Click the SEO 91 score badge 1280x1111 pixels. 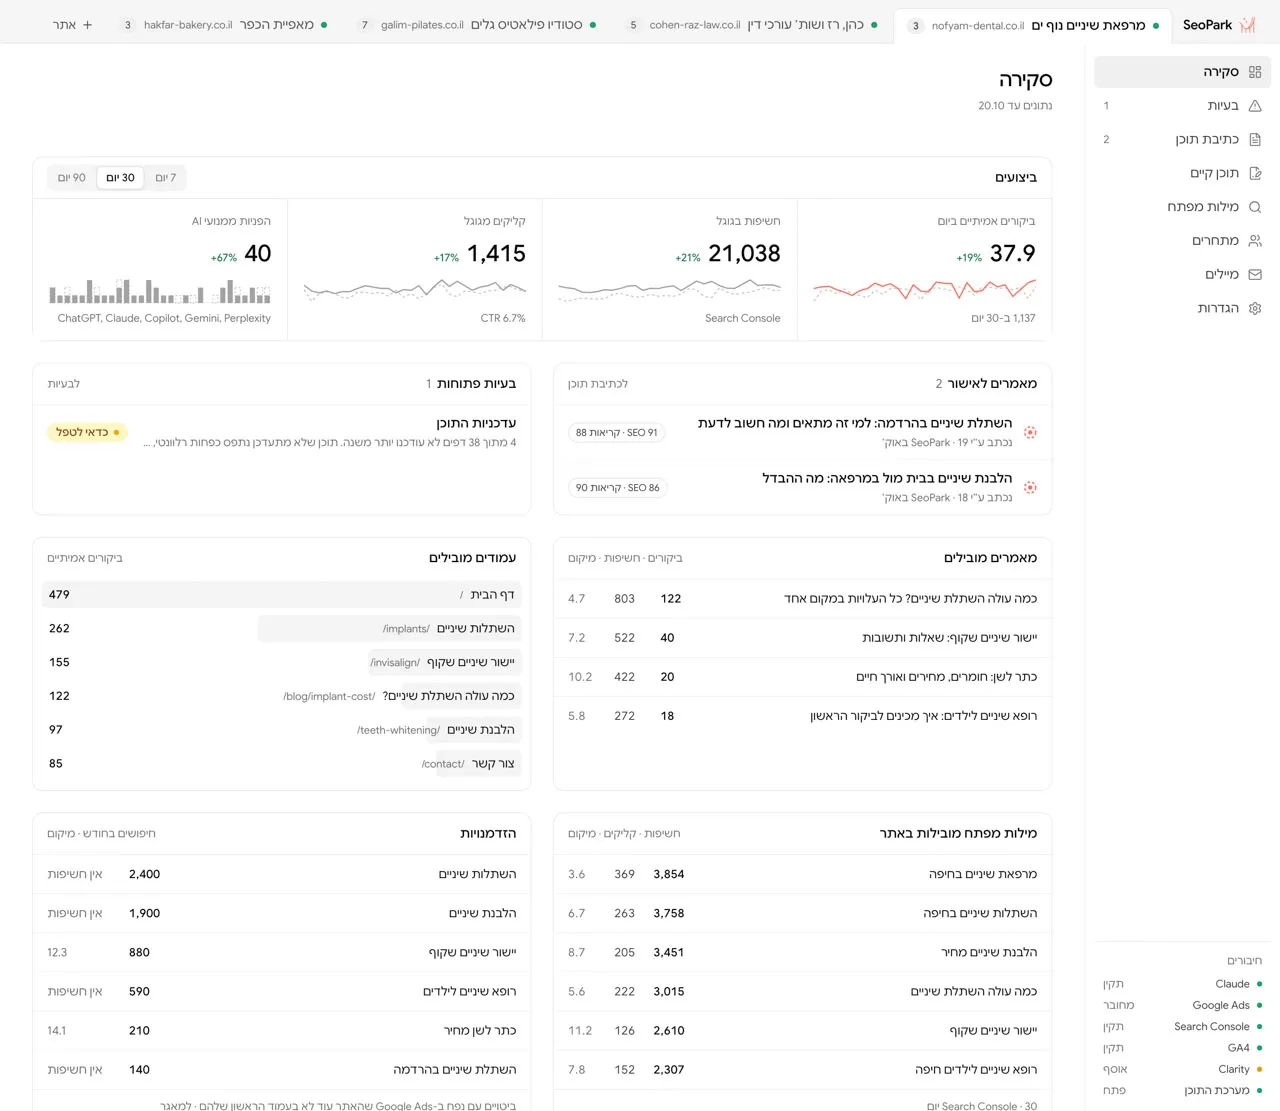[617, 433]
